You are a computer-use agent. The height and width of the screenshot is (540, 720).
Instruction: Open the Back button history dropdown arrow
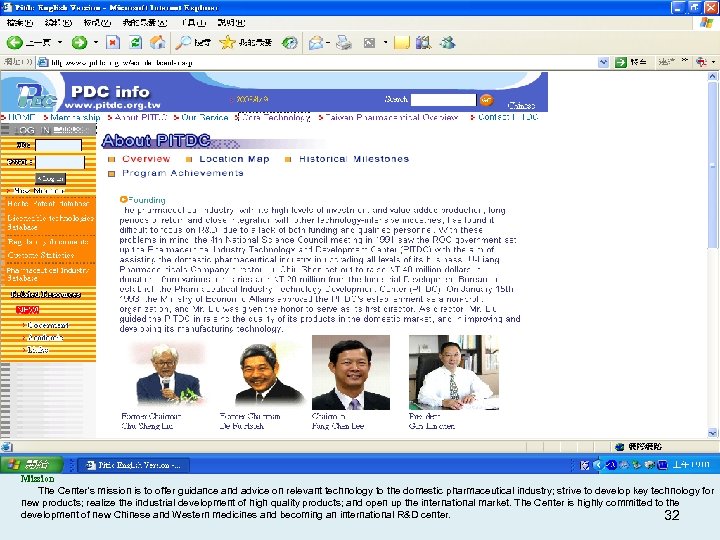tap(60, 43)
